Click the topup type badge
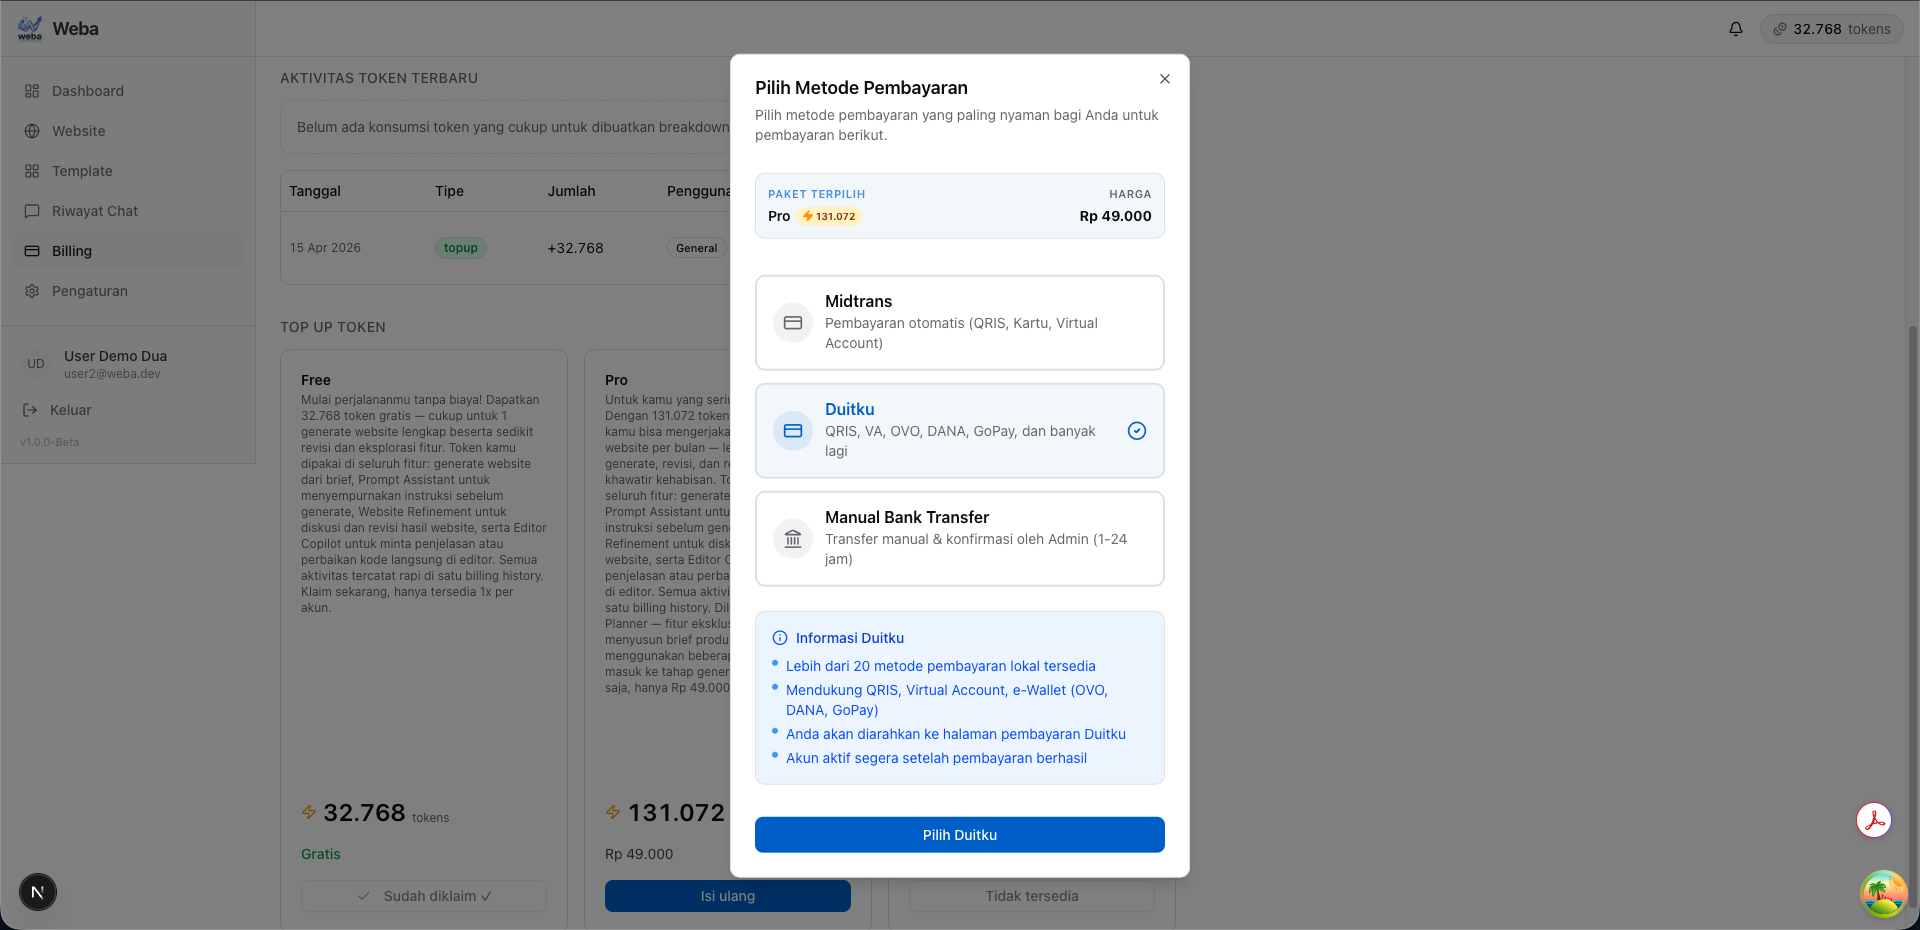Image resolution: width=1920 pixels, height=930 pixels. point(461,248)
